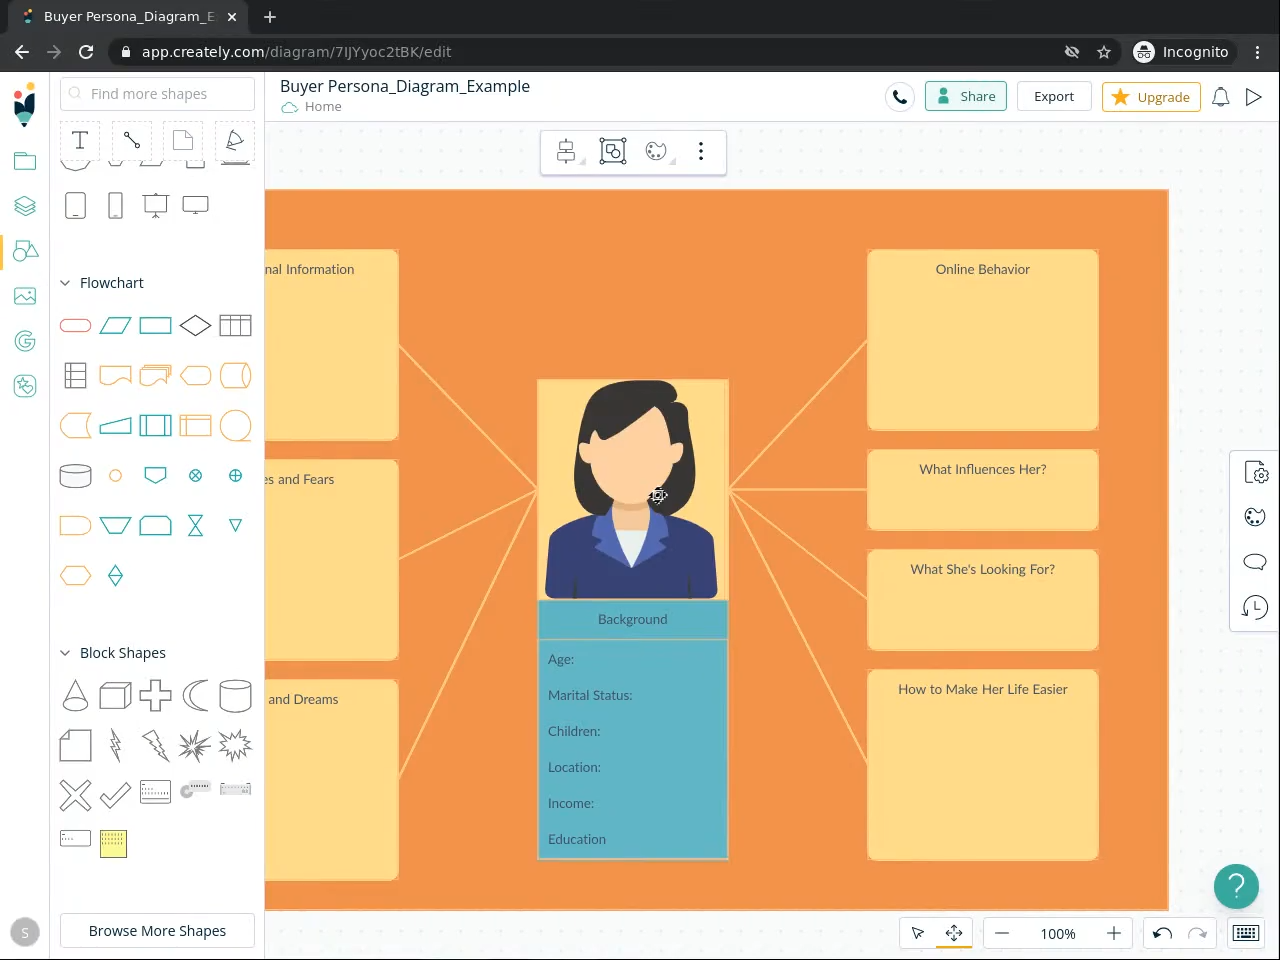This screenshot has width=1280, height=960.
Task: Switch to the pointer select mode
Action: 917,933
